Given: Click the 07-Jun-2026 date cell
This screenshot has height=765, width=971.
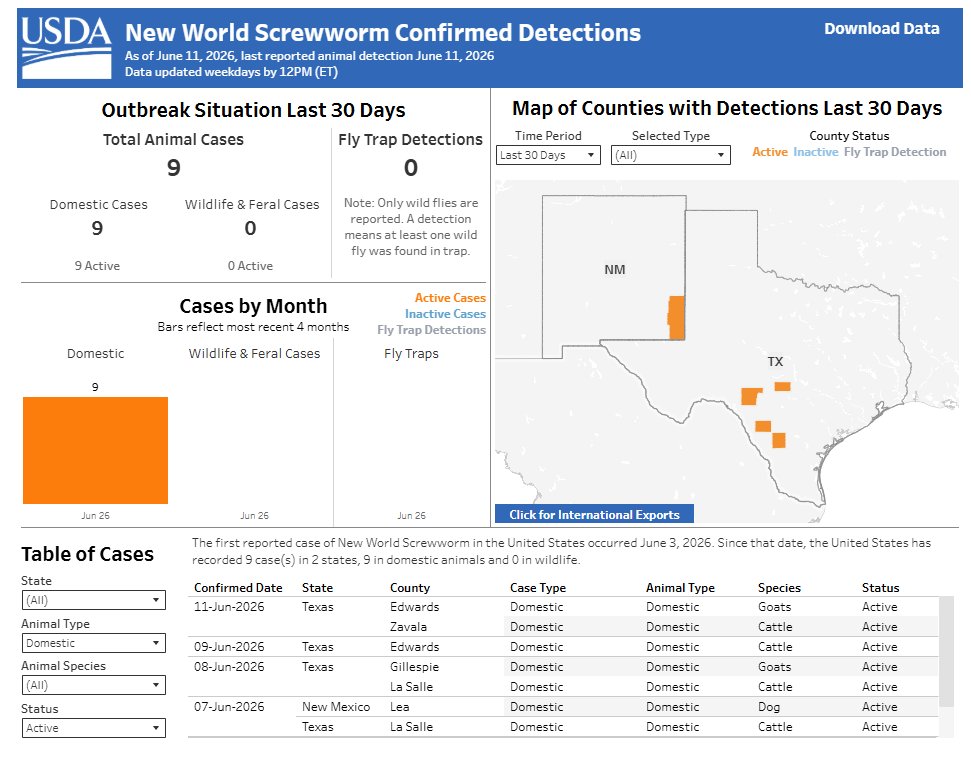Looking at the screenshot, I should pos(229,707).
